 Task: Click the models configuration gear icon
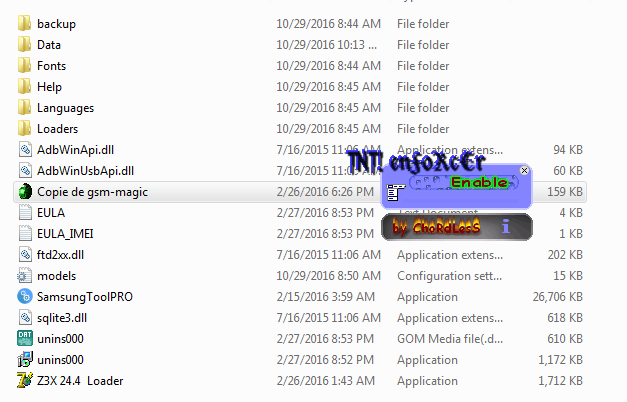pyautogui.click(x=24, y=276)
